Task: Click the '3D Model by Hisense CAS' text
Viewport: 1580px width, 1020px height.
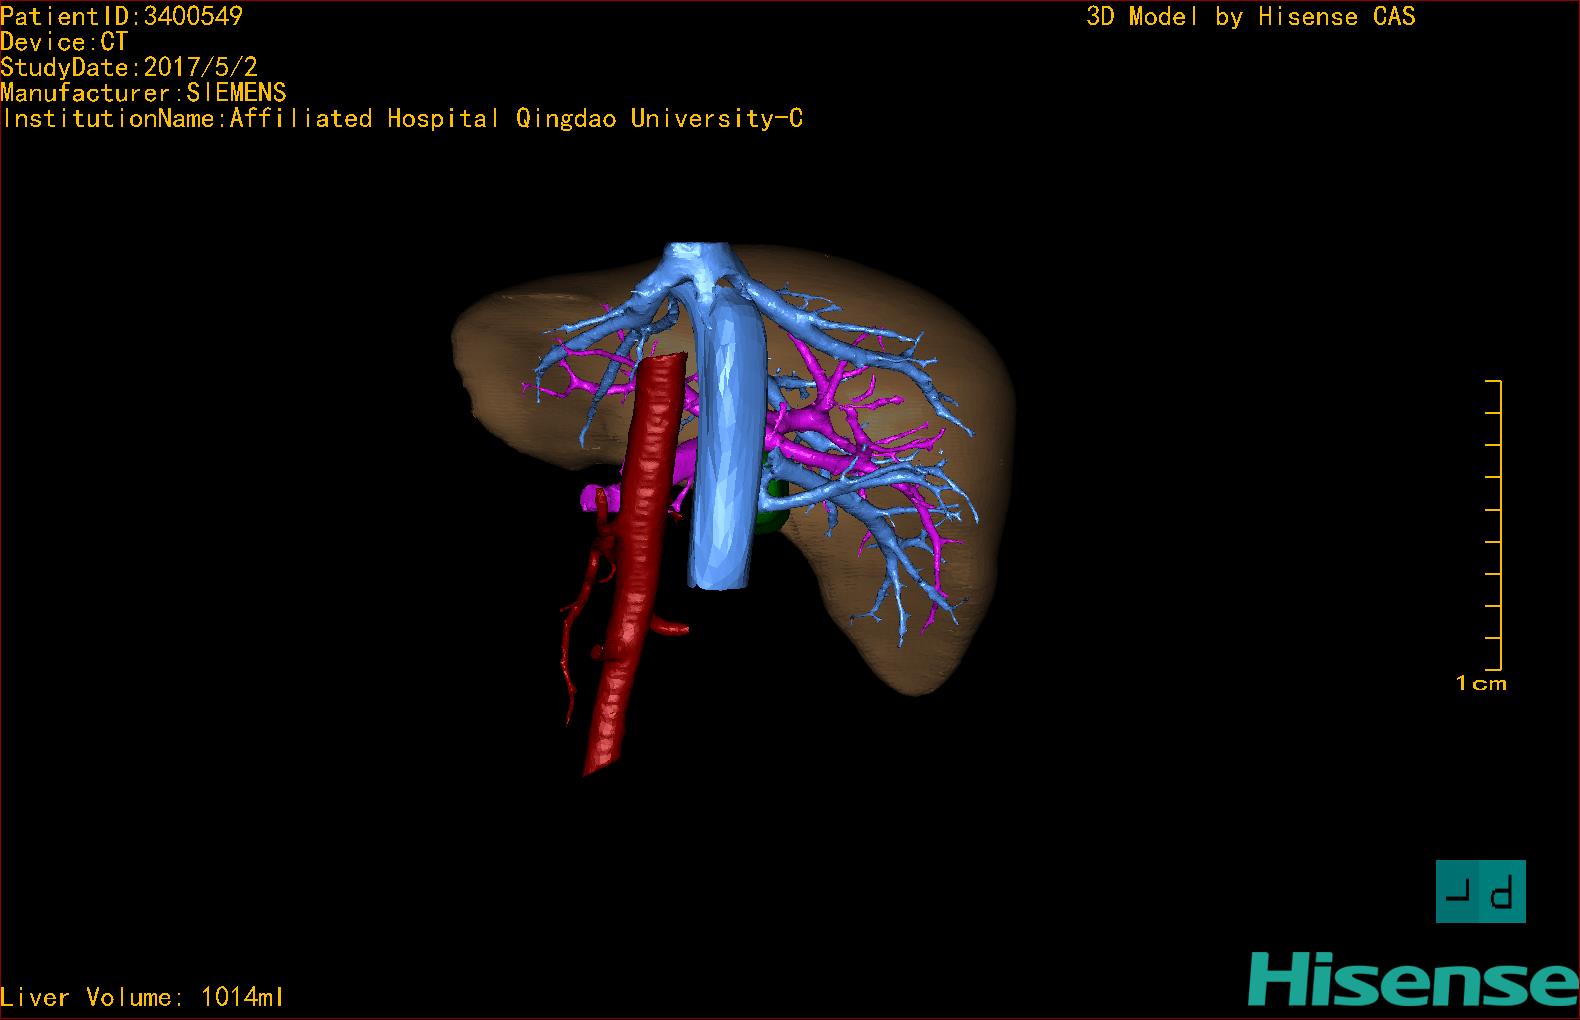Action: [x=1251, y=17]
